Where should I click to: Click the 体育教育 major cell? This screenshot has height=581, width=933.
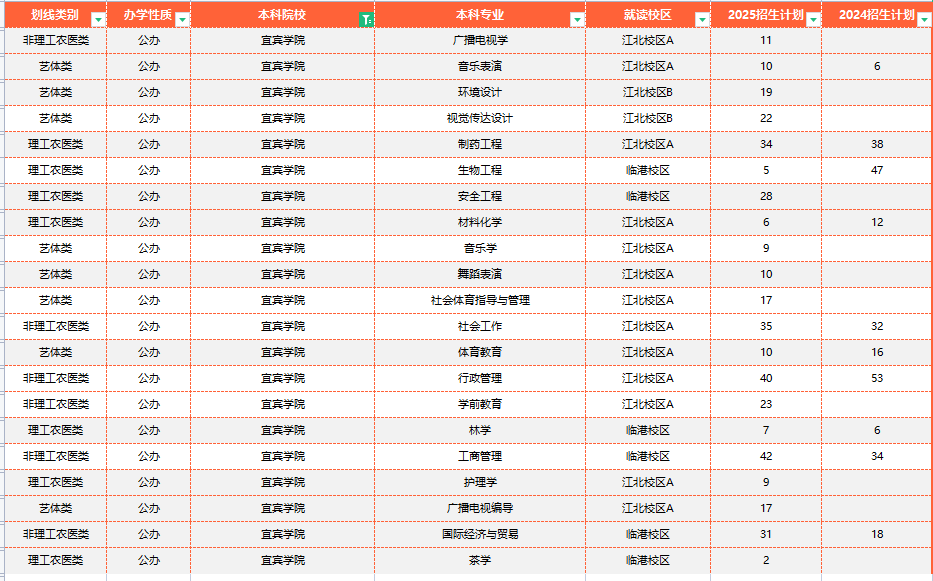point(480,352)
